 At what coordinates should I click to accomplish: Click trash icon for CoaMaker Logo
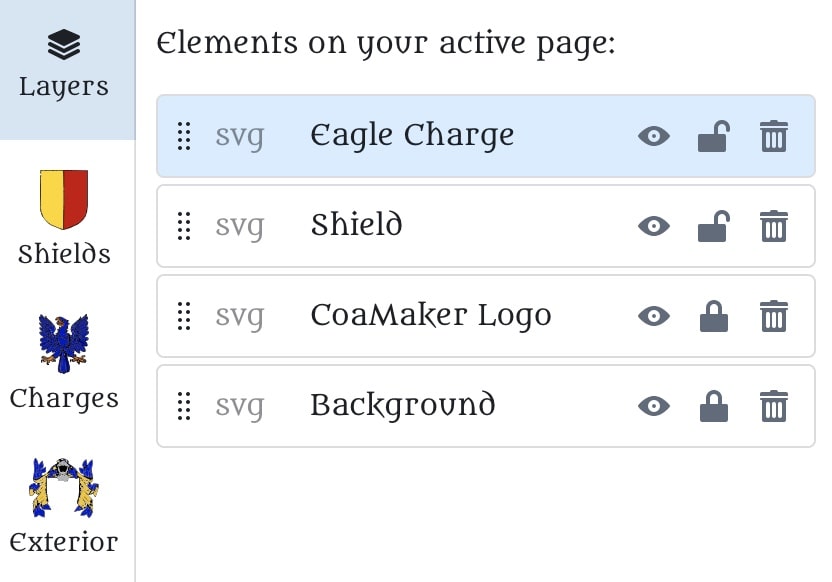point(774,316)
